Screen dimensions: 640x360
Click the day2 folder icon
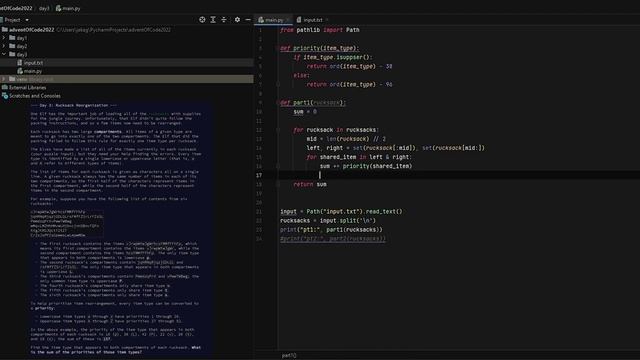pos(12,46)
